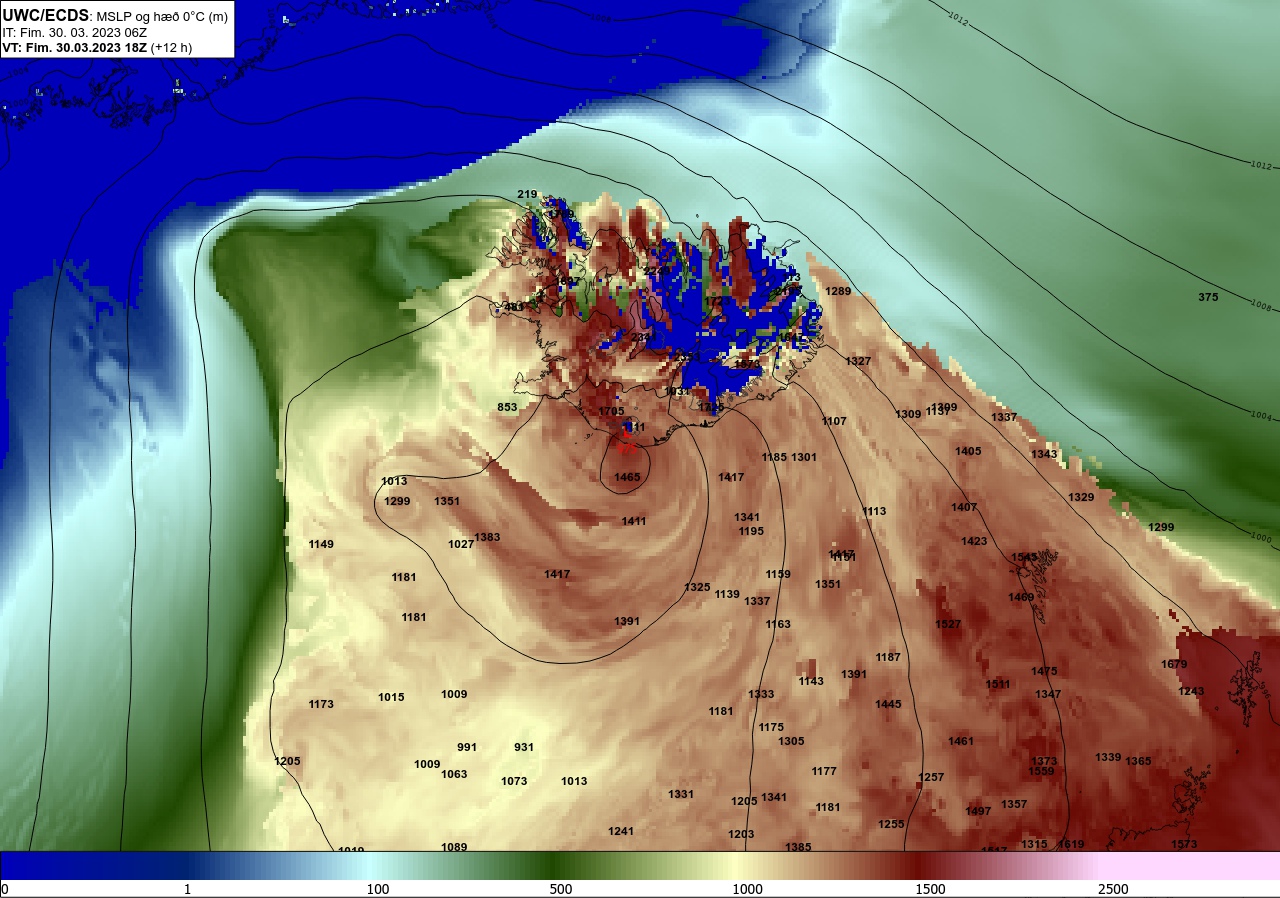Click the 1149 height value
The width and height of the screenshot is (1280, 898).
click(321, 544)
